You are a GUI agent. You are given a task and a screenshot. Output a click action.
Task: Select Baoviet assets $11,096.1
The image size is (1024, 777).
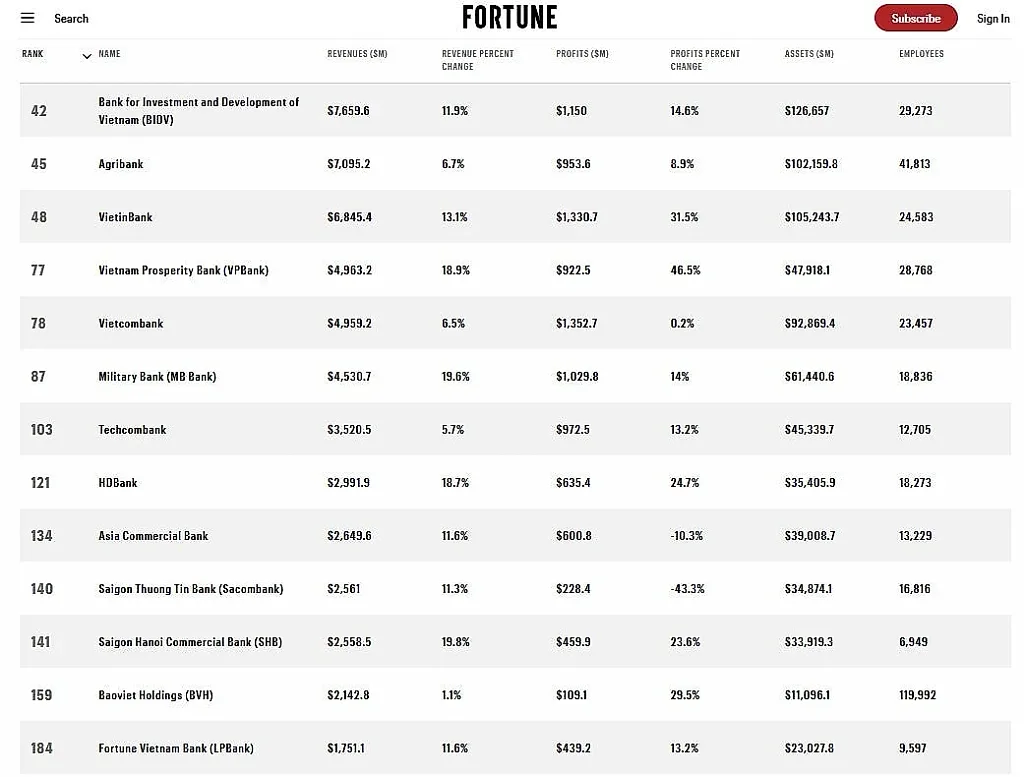[x=807, y=695]
